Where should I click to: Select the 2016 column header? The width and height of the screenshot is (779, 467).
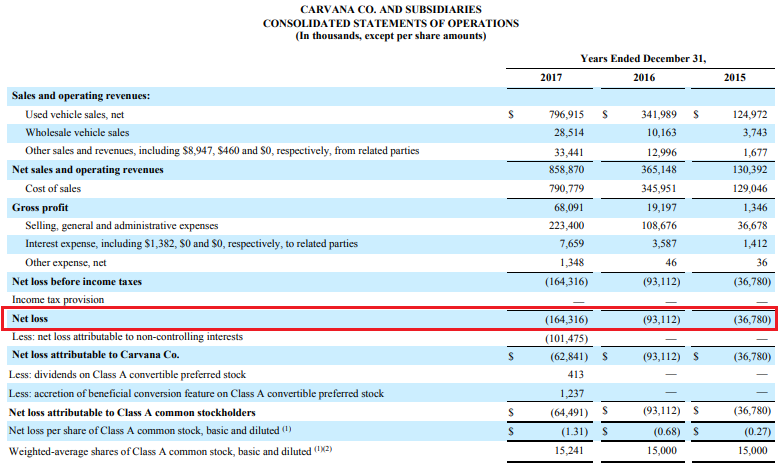tap(644, 78)
